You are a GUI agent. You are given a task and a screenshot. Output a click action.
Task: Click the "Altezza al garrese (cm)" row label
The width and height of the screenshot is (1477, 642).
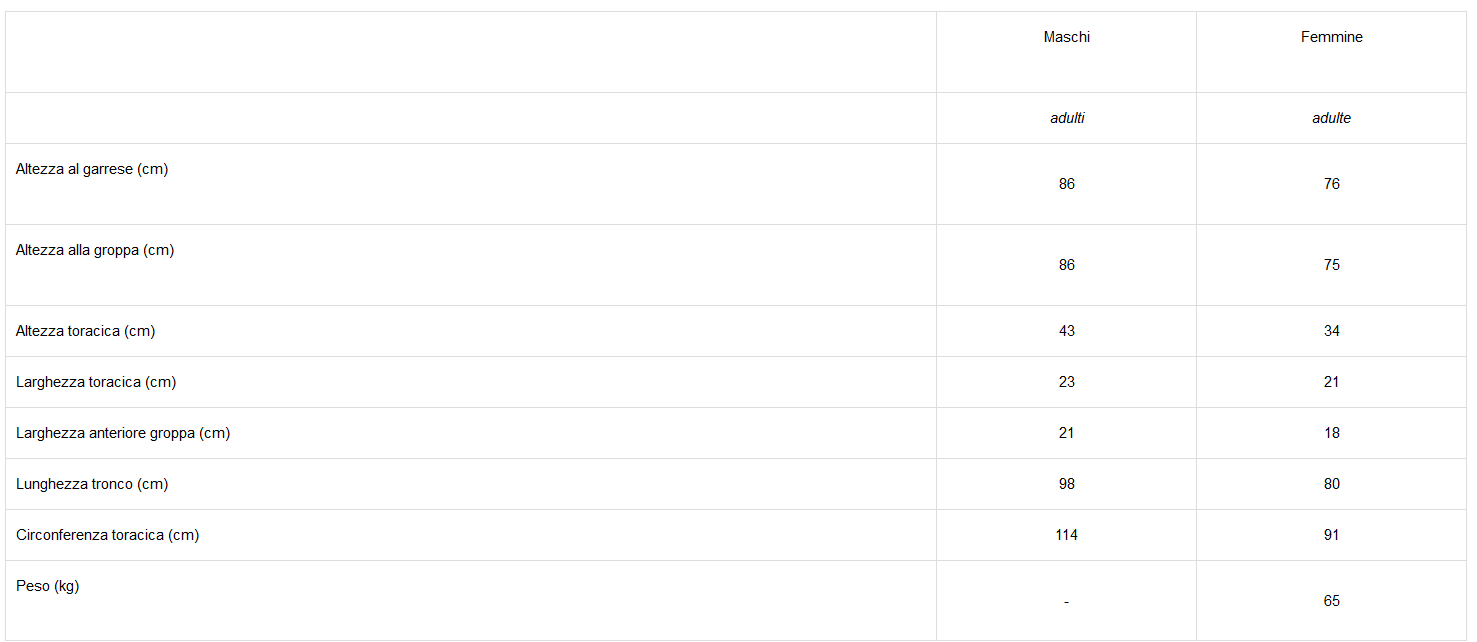92,169
